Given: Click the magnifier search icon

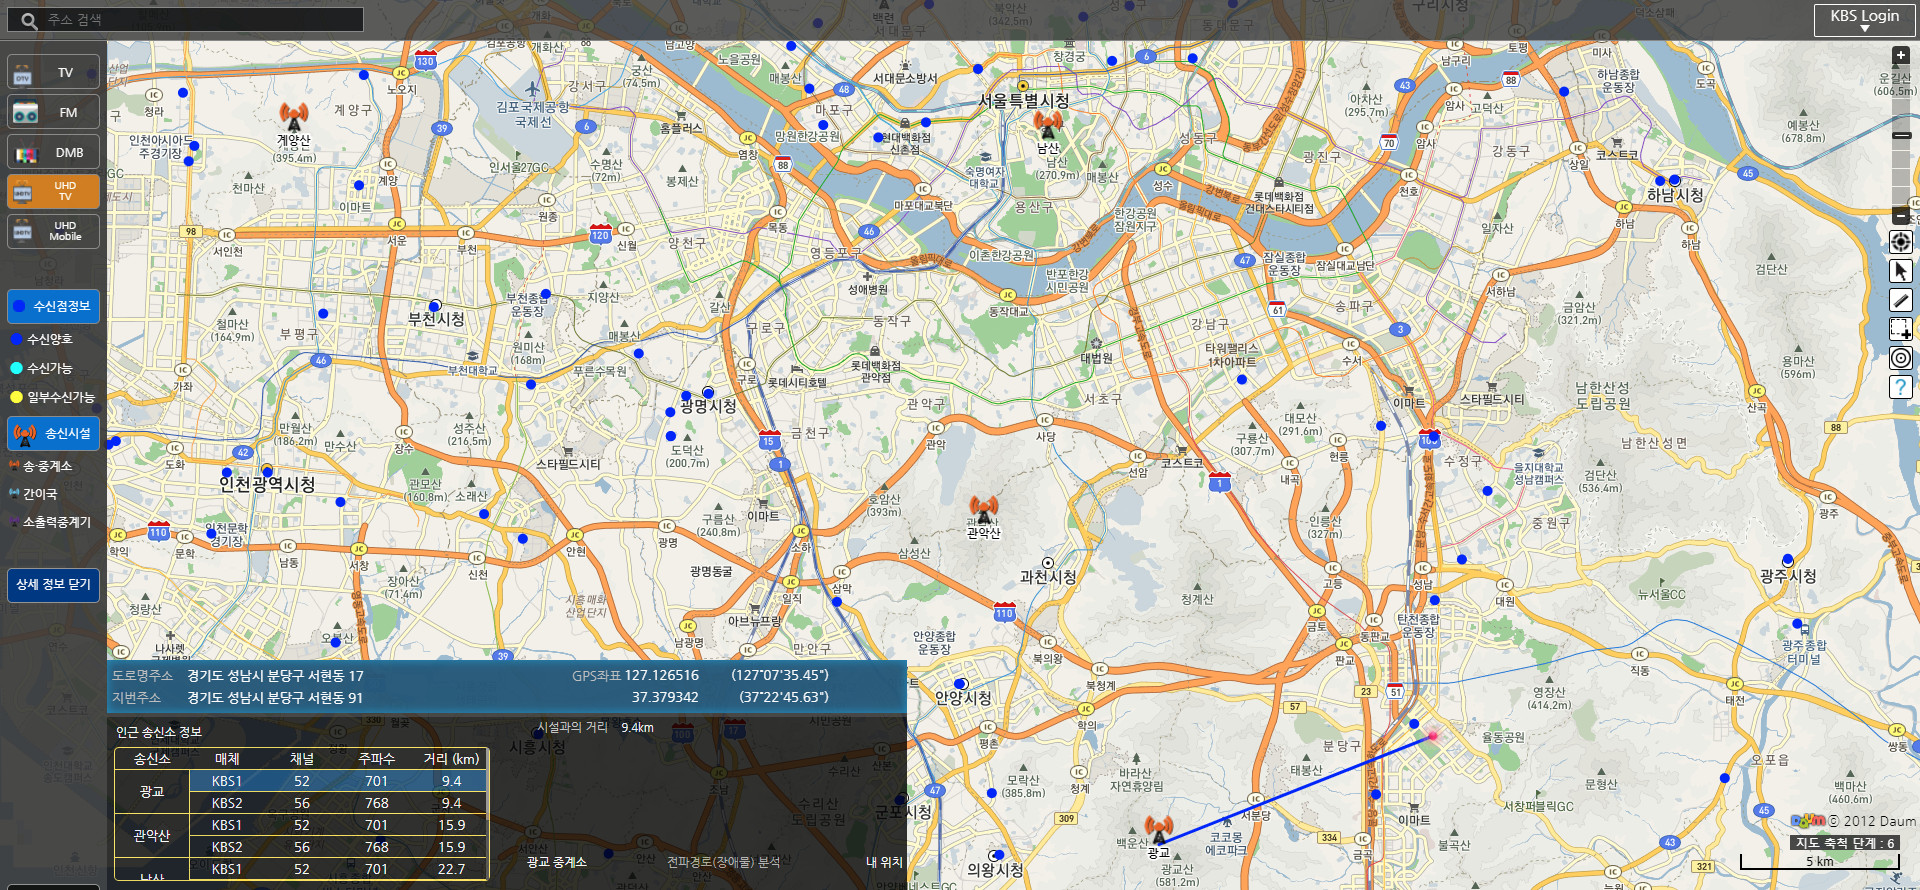Looking at the screenshot, I should coord(29,20).
